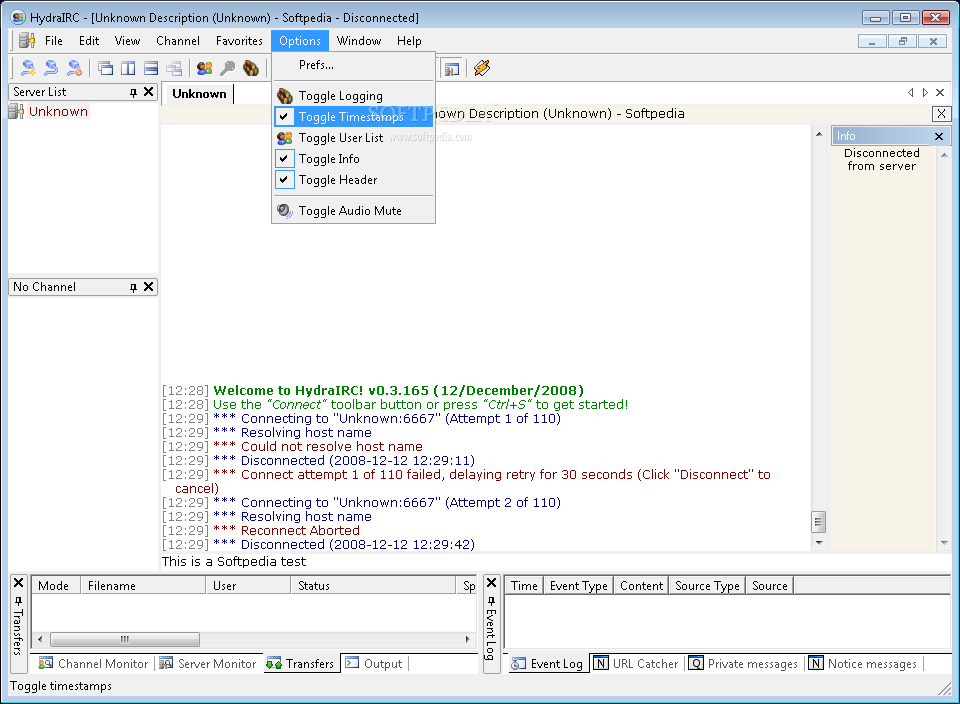Sort transfers by Filename column
Image resolution: width=960 pixels, height=704 pixels.
tap(143, 586)
